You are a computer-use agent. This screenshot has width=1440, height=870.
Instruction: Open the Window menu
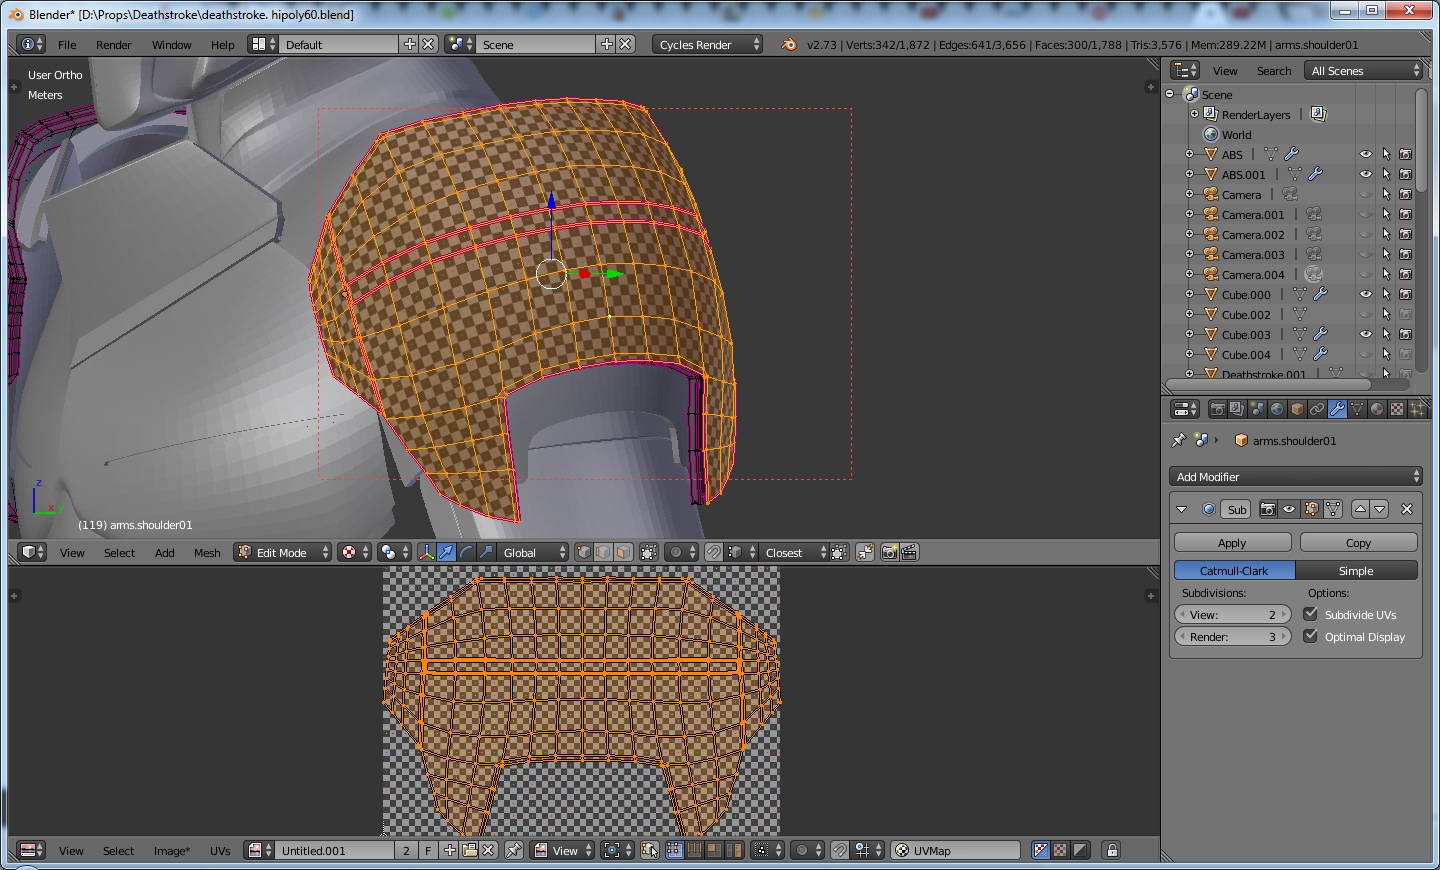pos(172,45)
